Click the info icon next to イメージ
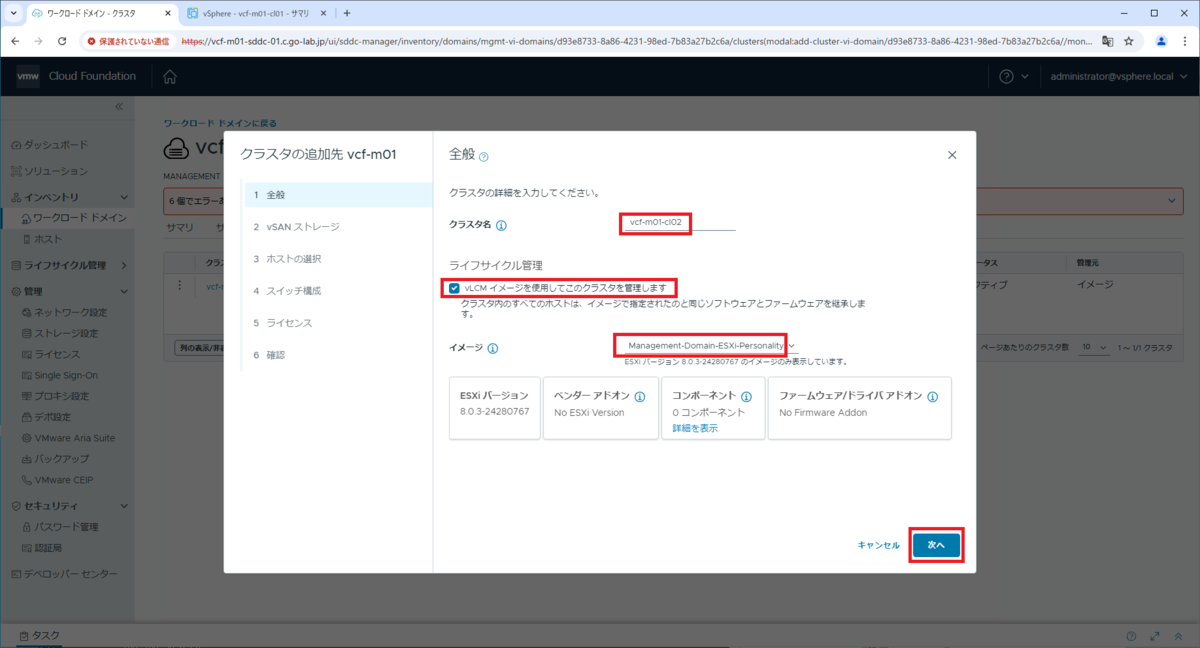 [493, 348]
